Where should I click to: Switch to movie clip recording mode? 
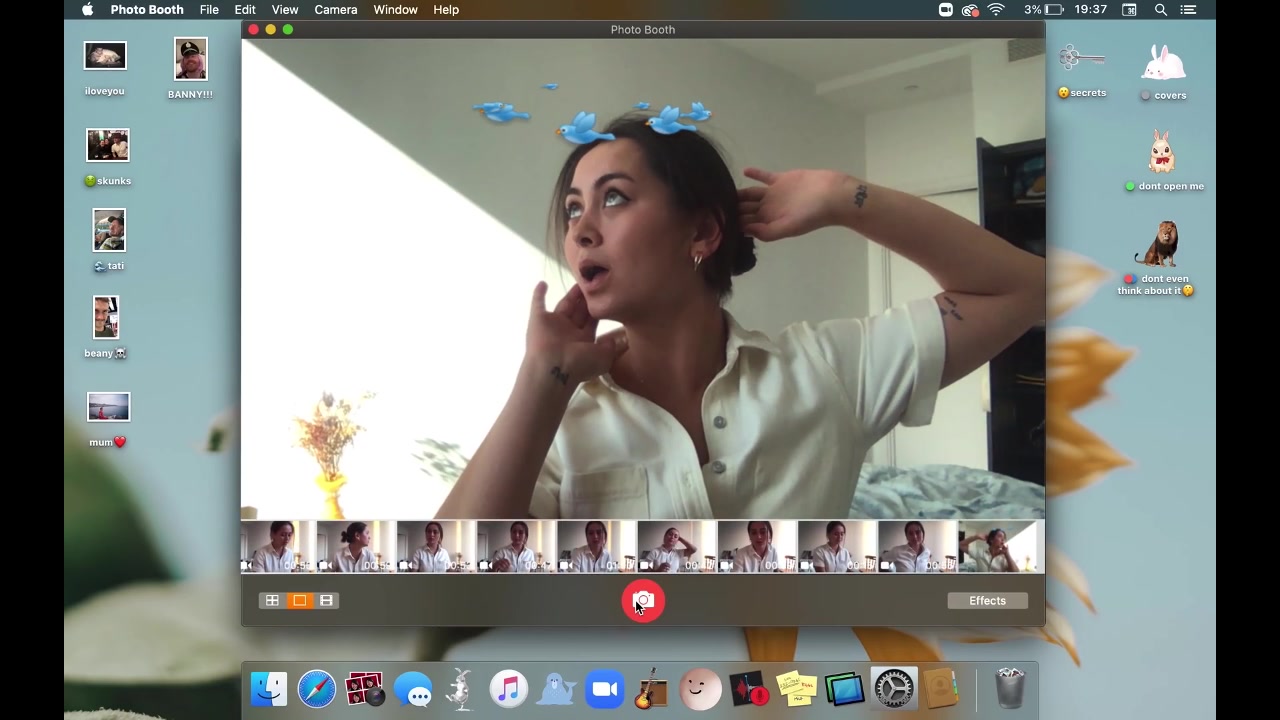coord(326,601)
